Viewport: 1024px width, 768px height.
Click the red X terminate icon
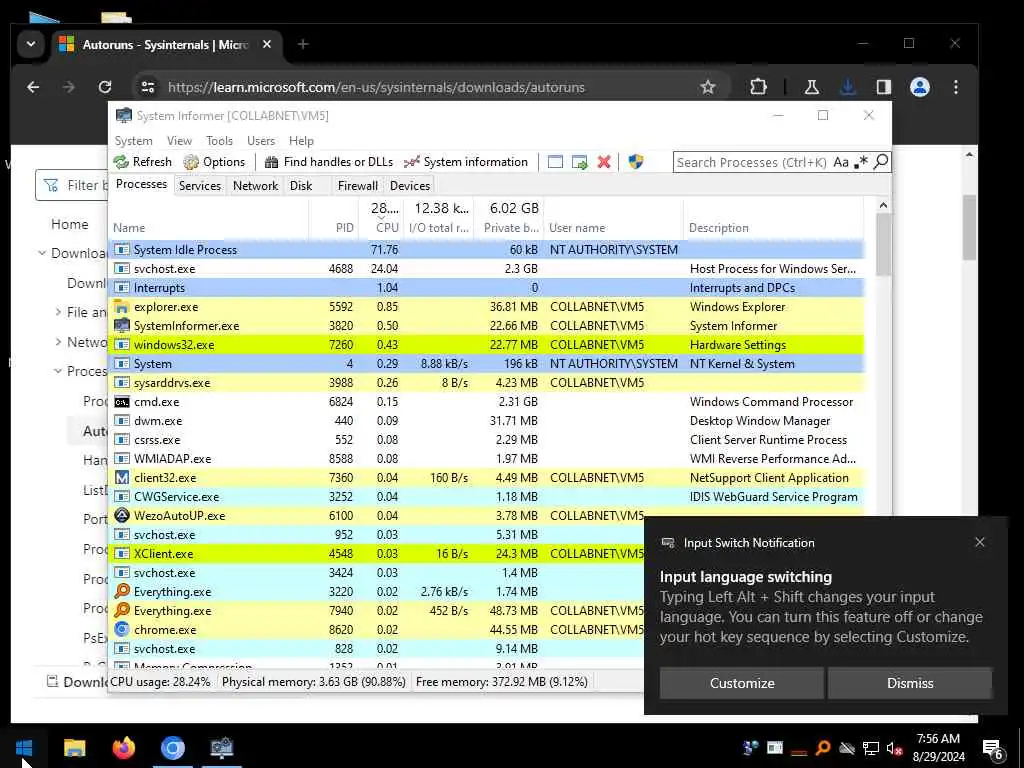click(604, 162)
